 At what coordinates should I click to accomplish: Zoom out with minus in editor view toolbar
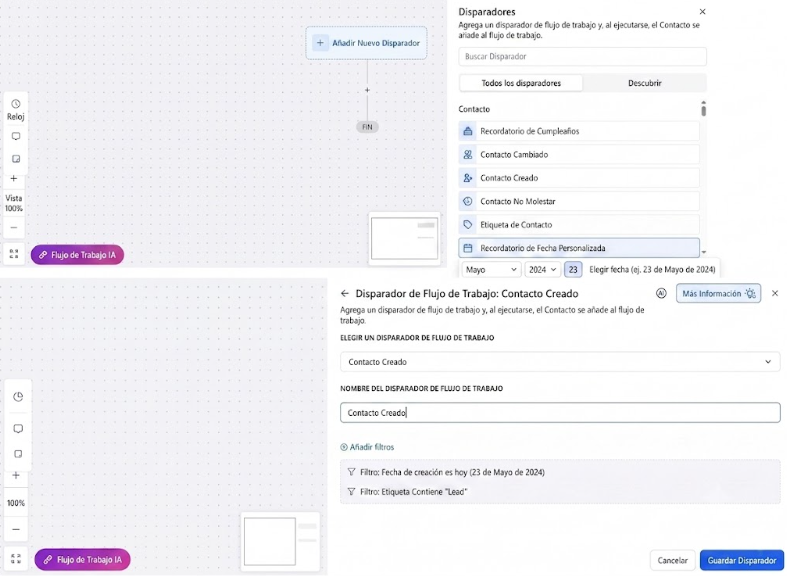pos(16,529)
